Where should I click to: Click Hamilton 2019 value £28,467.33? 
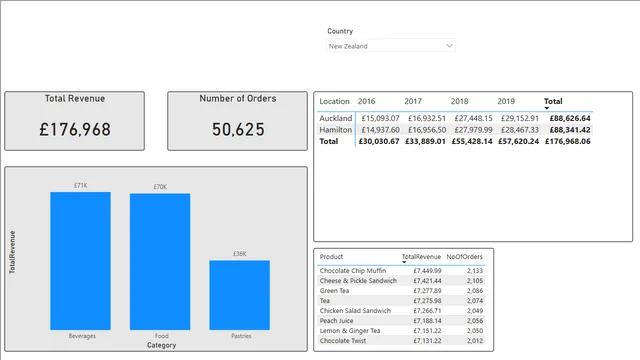520,130
